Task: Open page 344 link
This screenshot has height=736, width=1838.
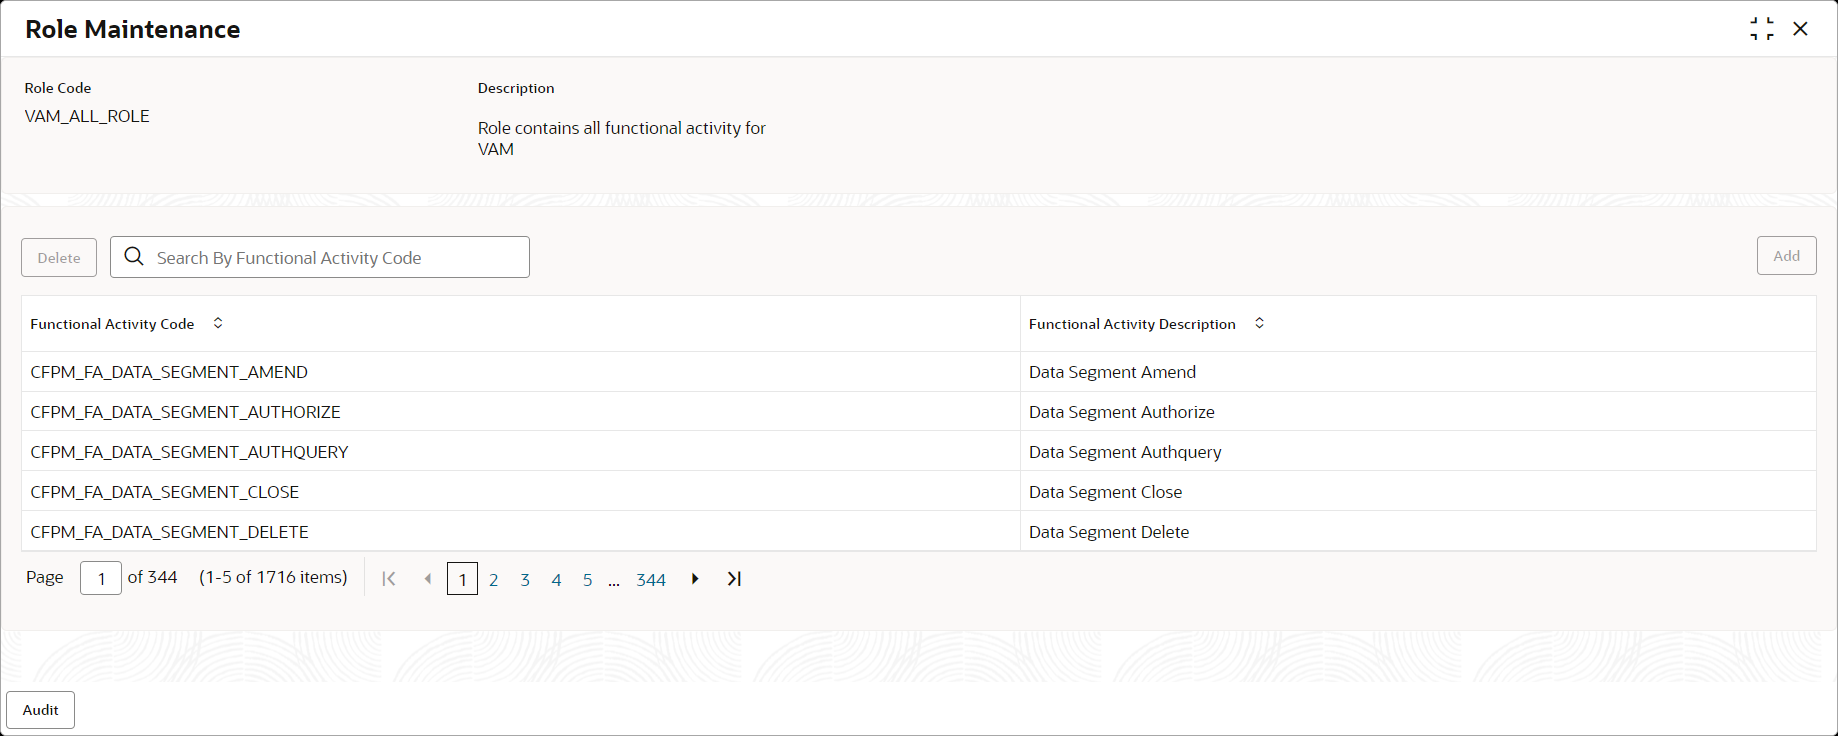Action: 651,580
